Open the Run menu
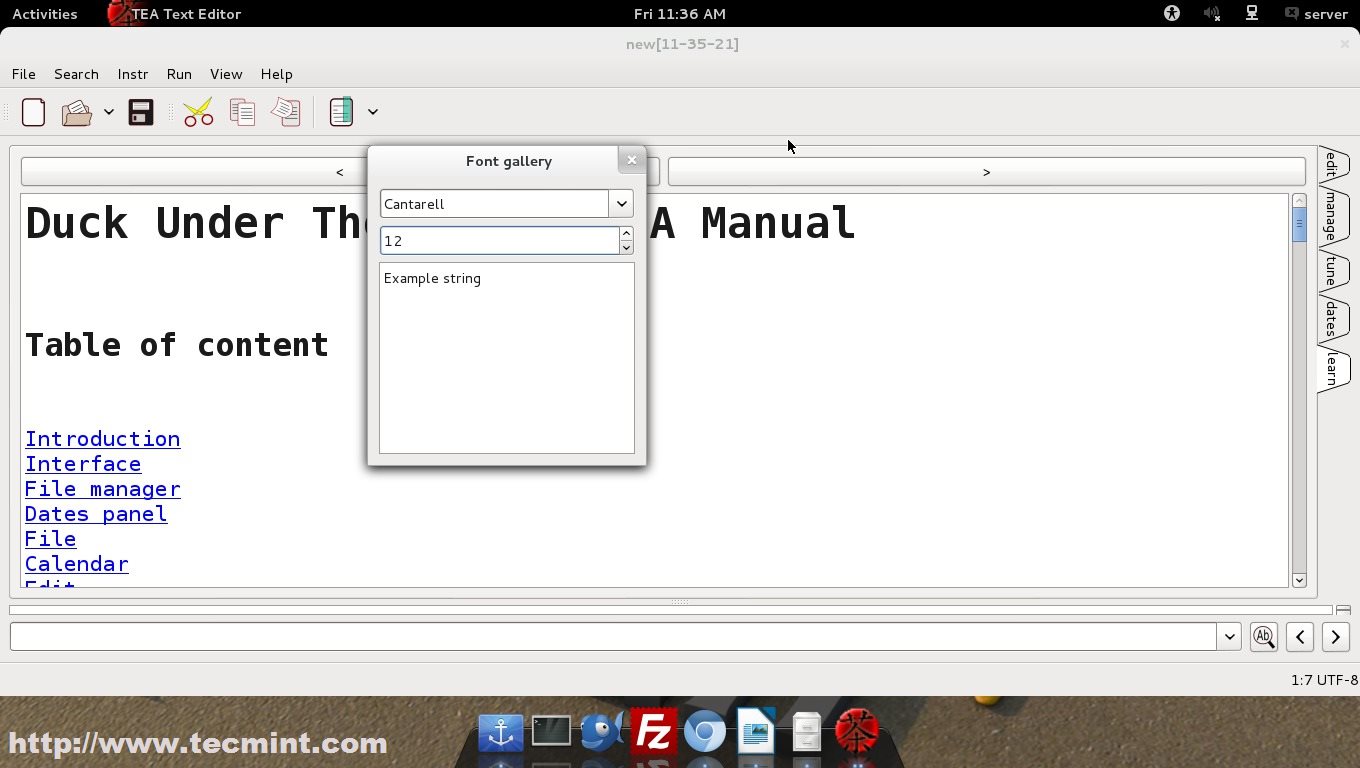Viewport: 1360px width, 768px height. click(x=179, y=74)
